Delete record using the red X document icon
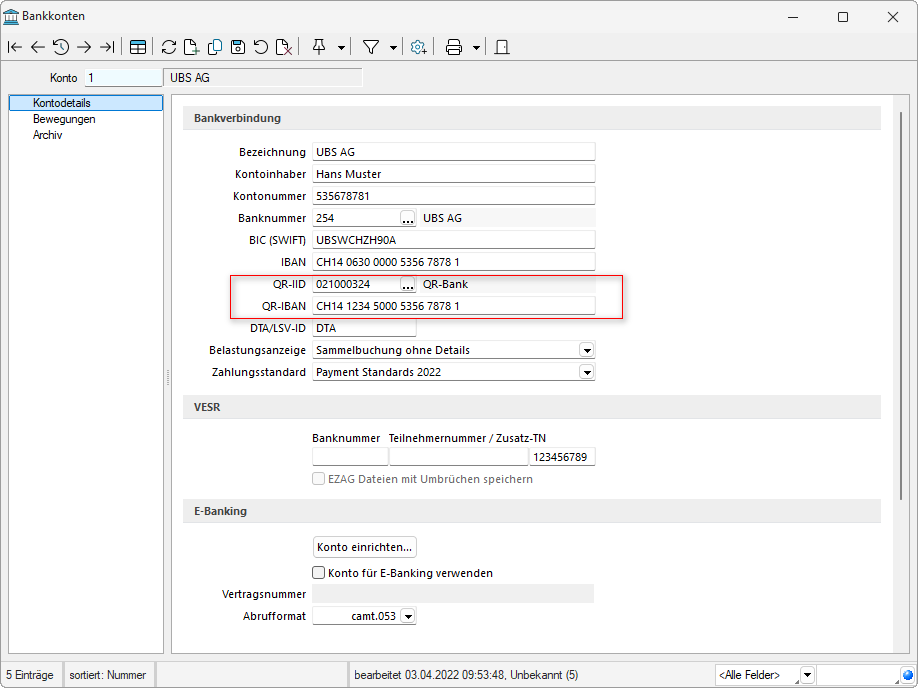 [284, 47]
